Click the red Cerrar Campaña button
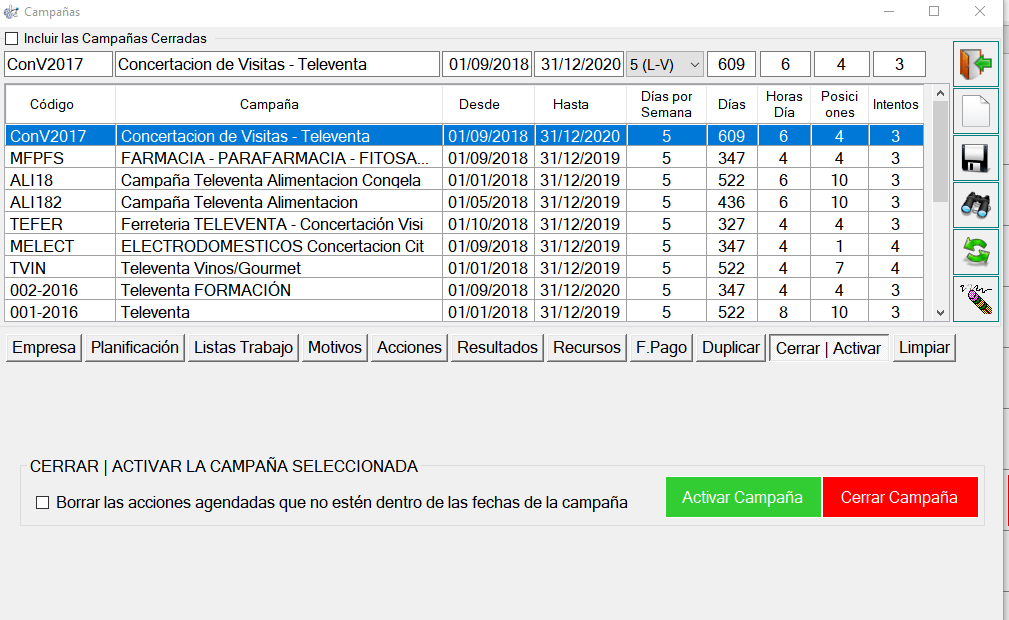 (x=900, y=497)
